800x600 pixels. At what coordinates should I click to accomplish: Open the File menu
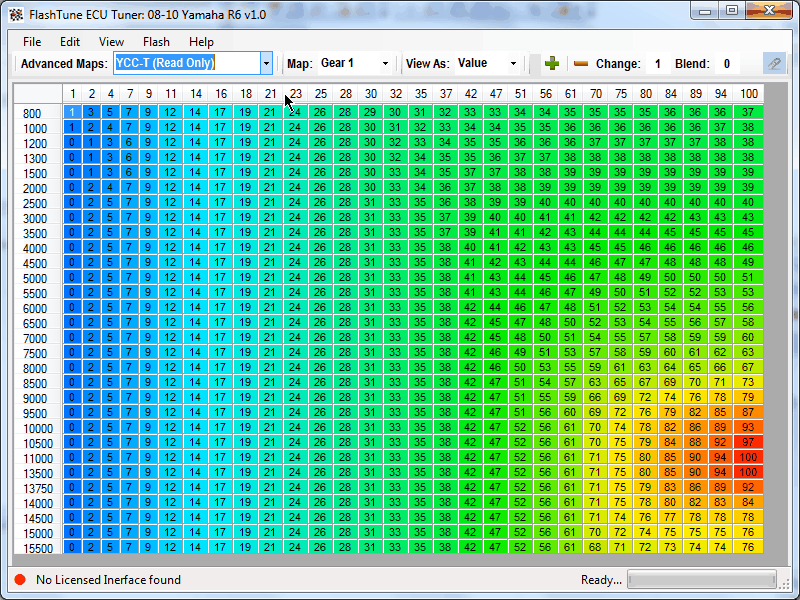[32, 42]
